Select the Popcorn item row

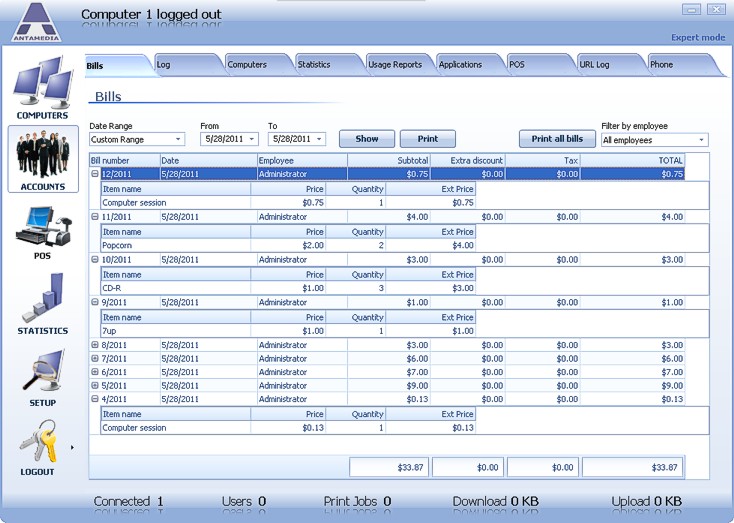288,245
